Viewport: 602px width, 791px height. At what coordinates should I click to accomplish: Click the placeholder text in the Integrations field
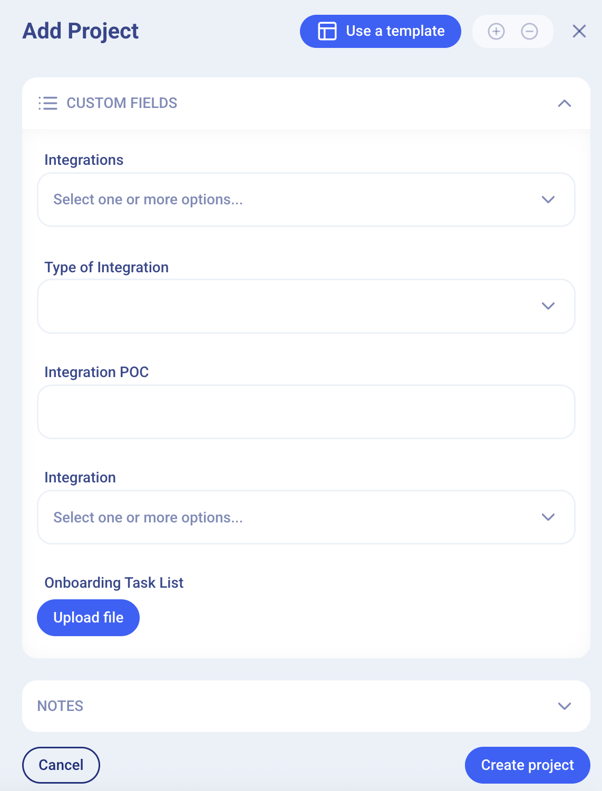click(148, 200)
